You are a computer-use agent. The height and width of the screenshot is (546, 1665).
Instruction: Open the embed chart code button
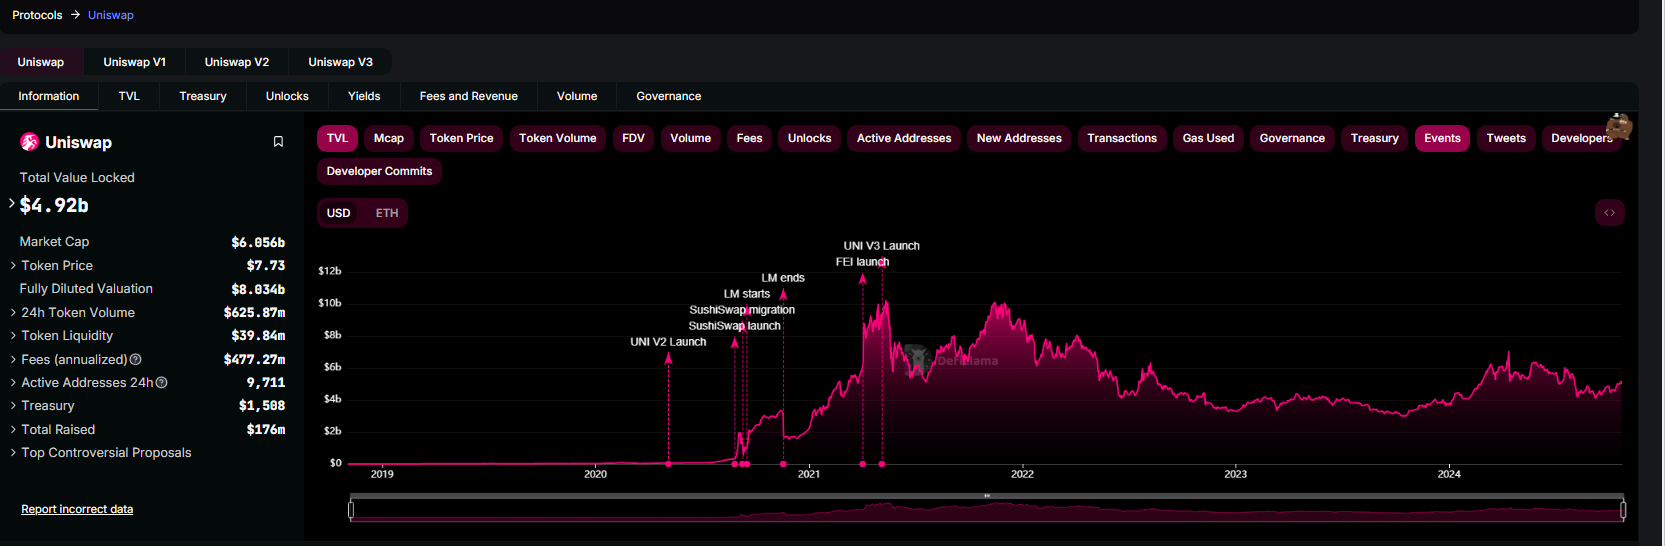pyautogui.click(x=1609, y=213)
